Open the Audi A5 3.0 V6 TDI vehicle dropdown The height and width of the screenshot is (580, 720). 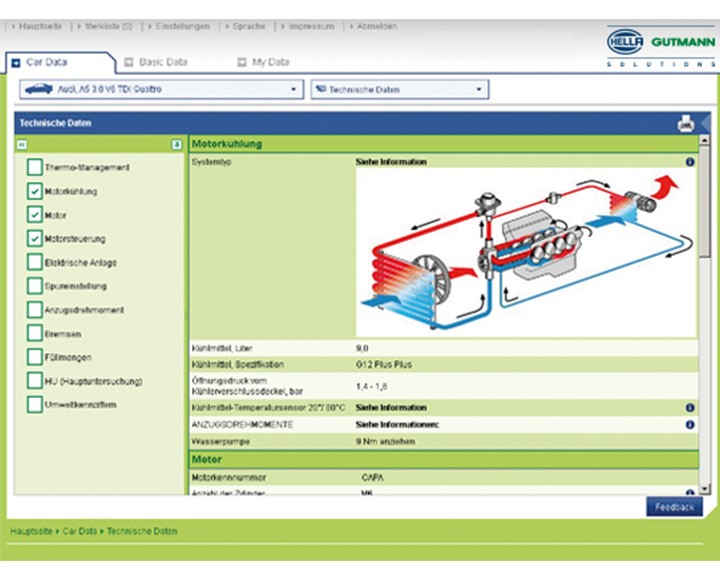pos(160,90)
